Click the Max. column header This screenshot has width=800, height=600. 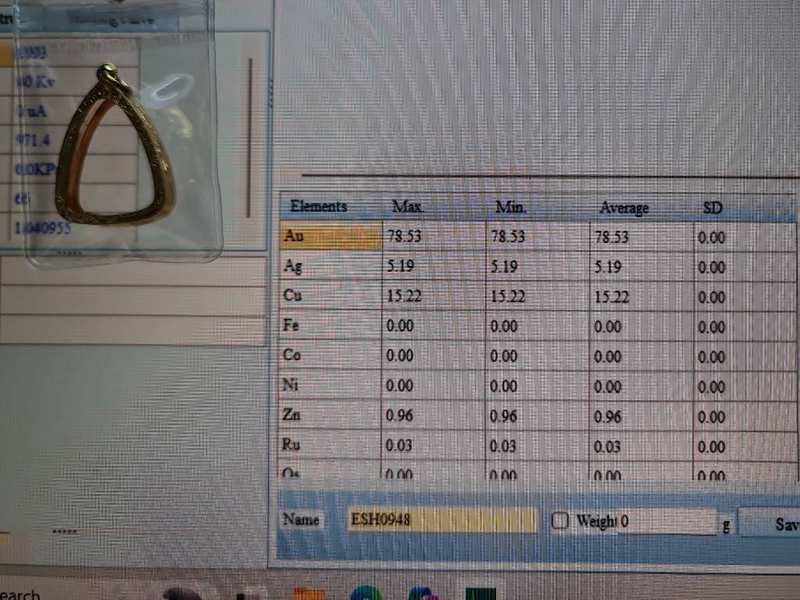pyautogui.click(x=408, y=207)
